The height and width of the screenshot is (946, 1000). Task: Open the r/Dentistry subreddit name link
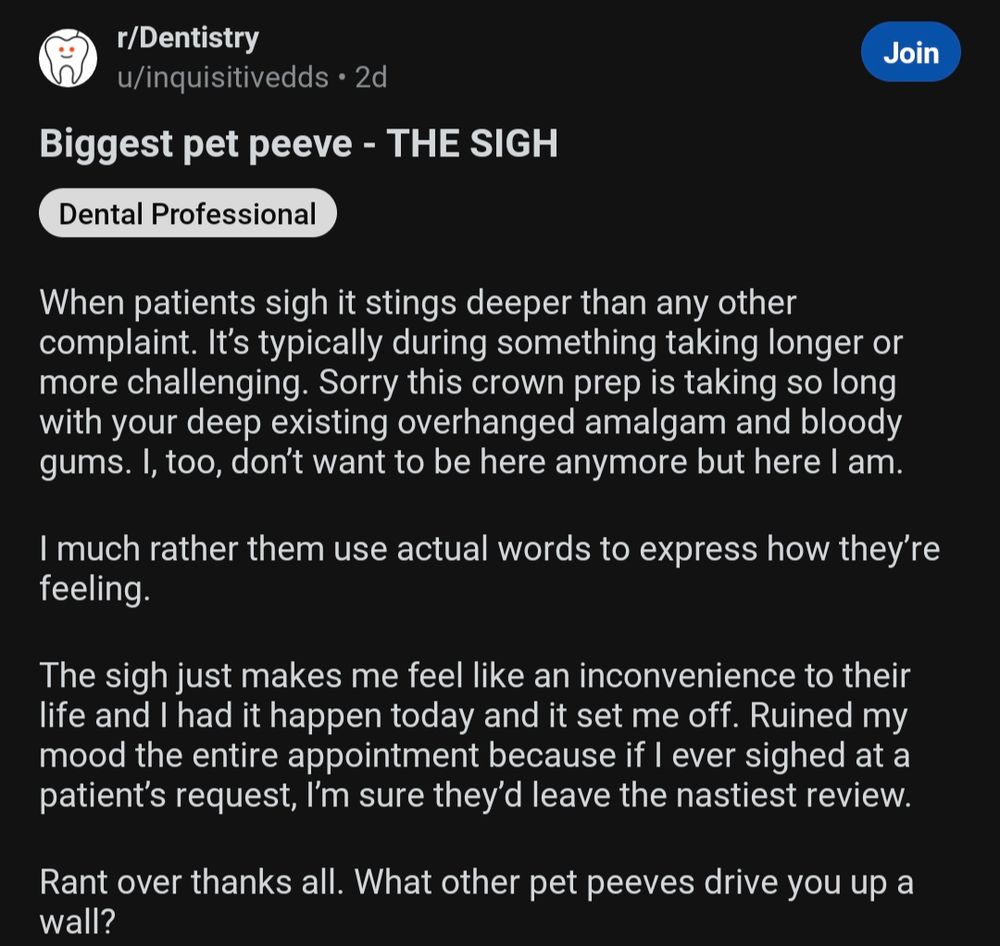(188, 38)
